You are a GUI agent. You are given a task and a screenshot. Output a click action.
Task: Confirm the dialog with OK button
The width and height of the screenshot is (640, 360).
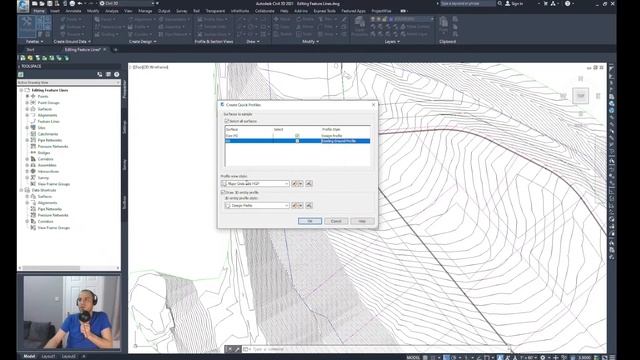click(x=310, y=221)
